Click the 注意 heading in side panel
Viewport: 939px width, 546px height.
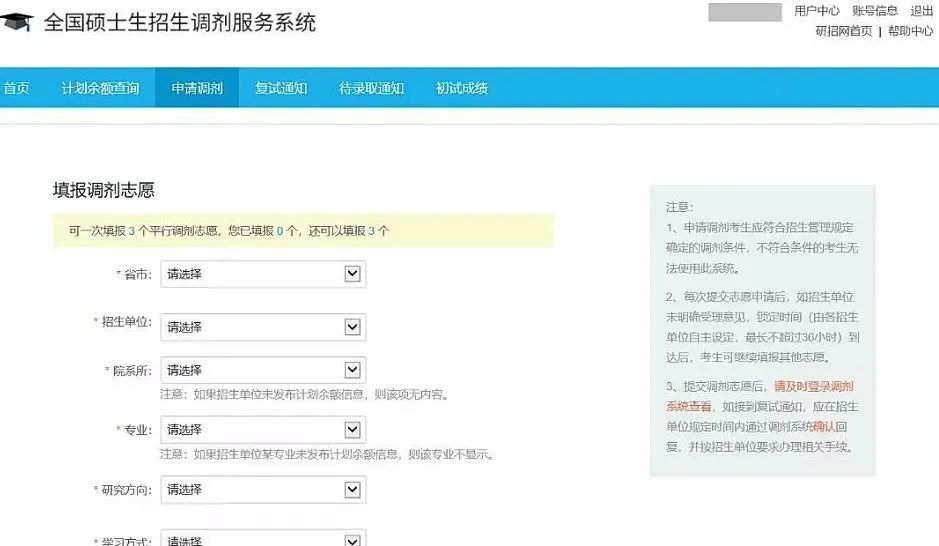[x=679, y=207]
